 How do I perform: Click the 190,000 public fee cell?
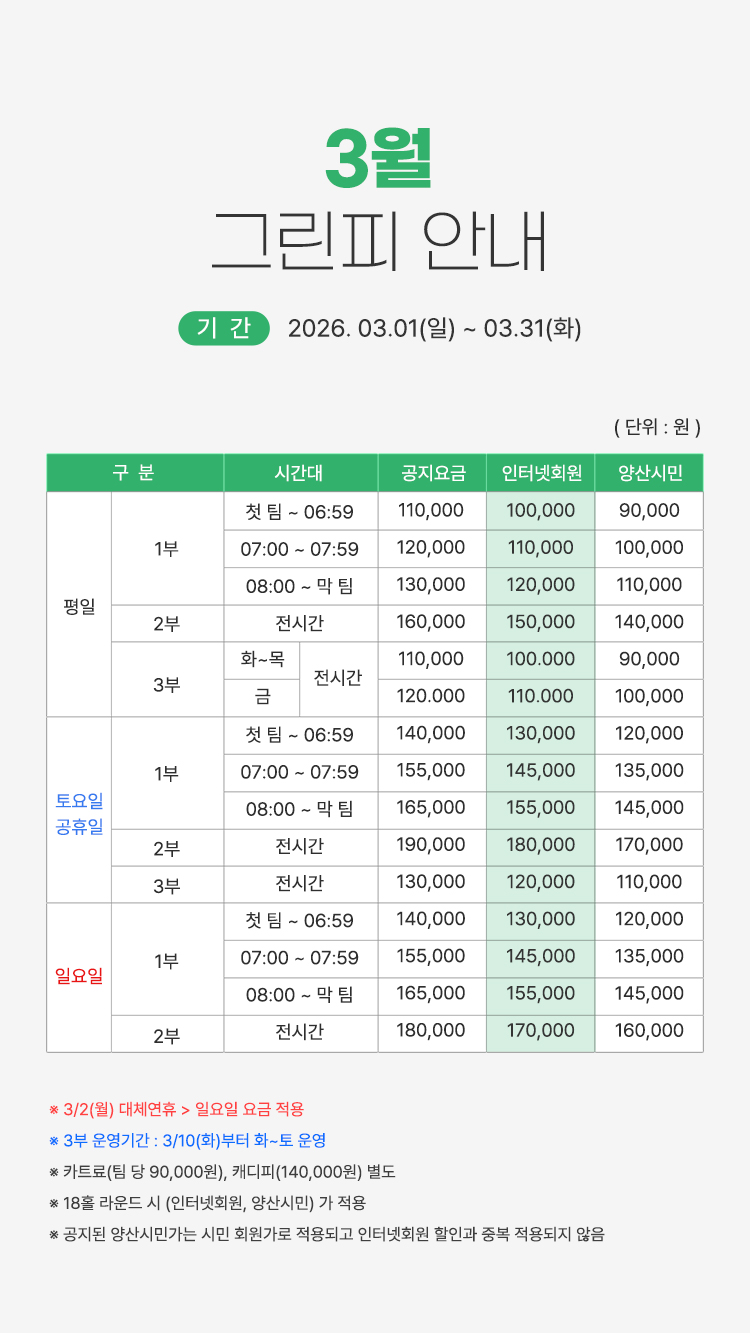[431, 846]
